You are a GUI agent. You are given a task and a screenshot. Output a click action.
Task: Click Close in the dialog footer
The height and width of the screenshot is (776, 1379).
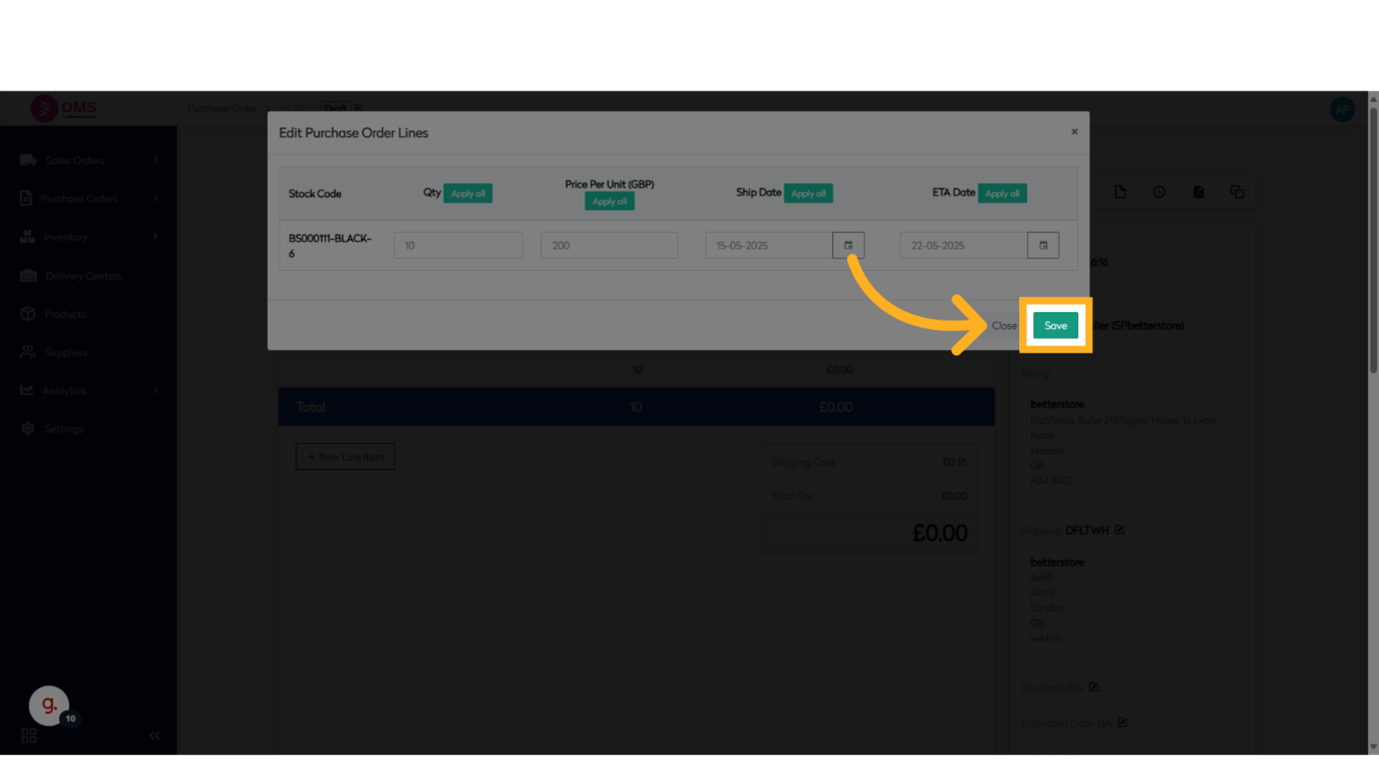pyautogui.click(x=1003, y=326)
